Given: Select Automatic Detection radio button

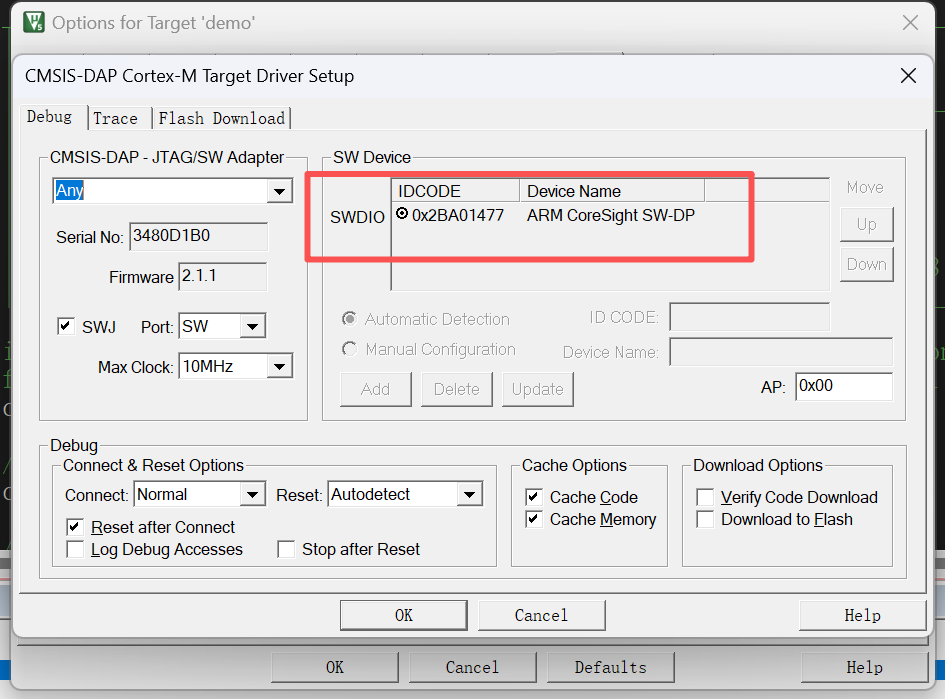Looking at the screenshot, I should coord(349,318).
